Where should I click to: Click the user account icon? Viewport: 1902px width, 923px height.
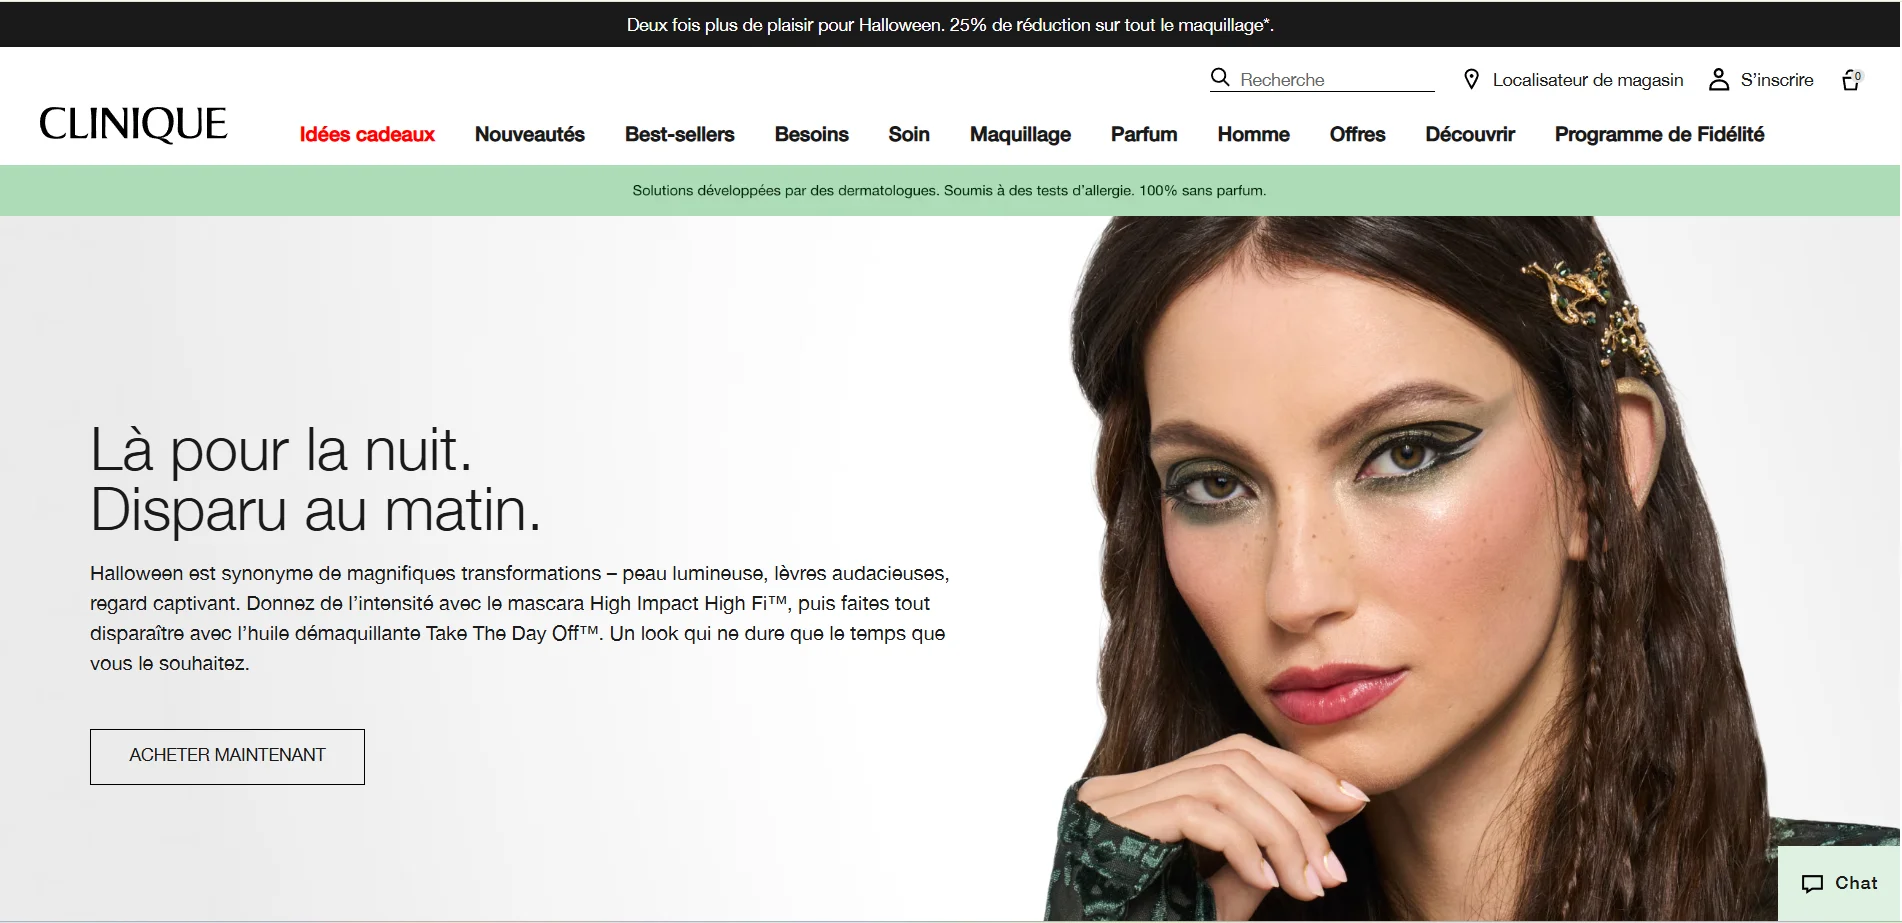1719,79
